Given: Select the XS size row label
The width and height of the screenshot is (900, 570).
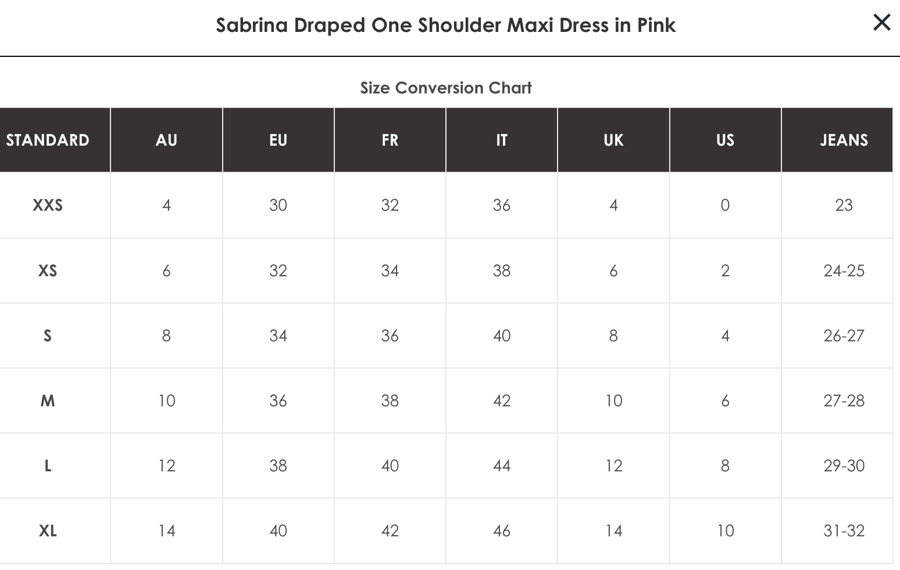Looking at the screenshot, I should tap(48, 270).
